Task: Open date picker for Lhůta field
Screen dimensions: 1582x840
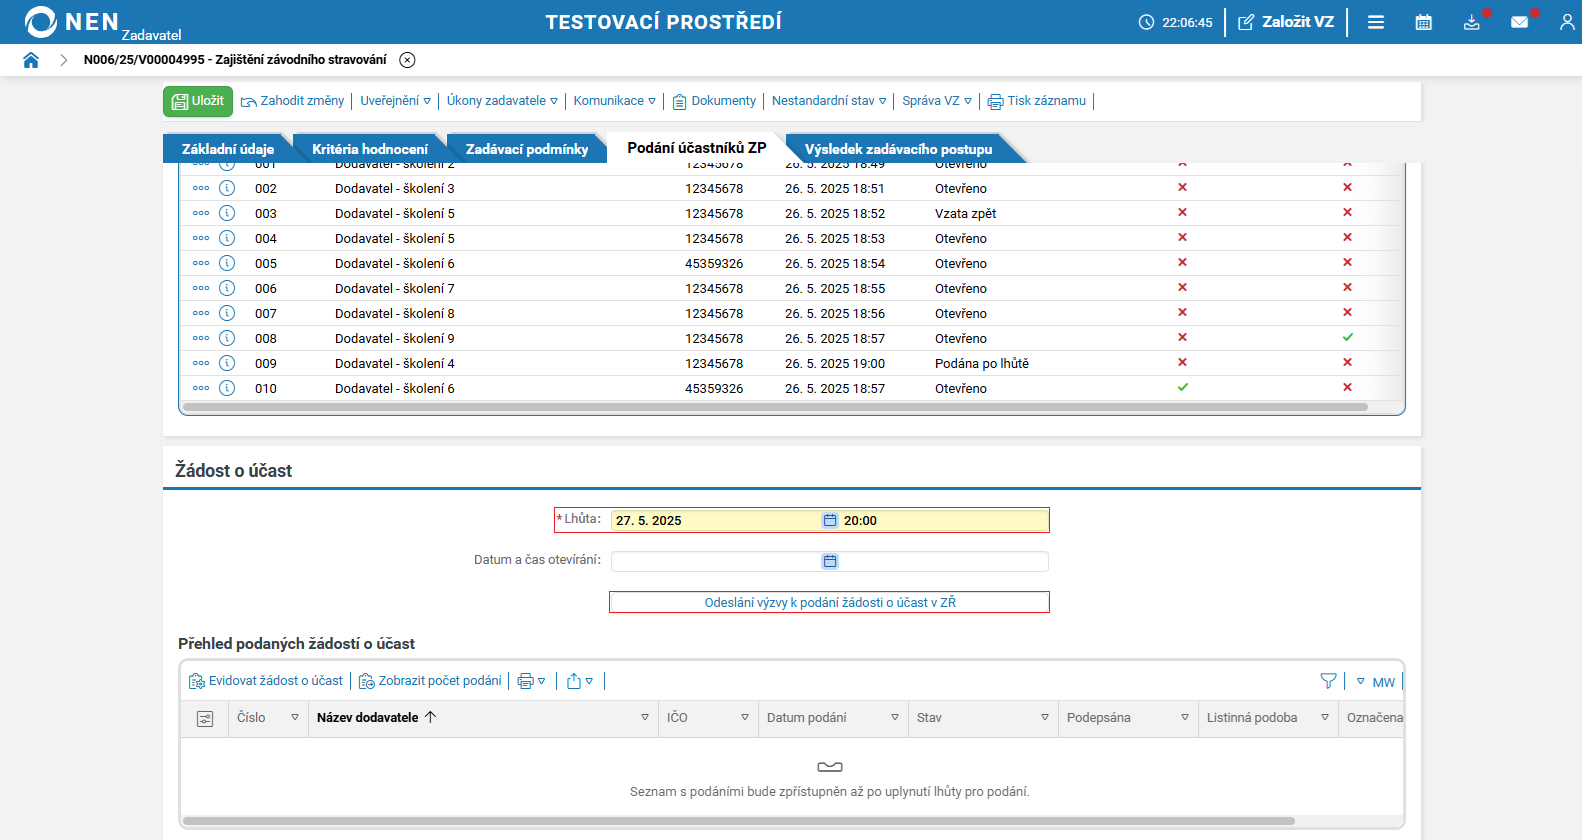Action: pos(830,520)
